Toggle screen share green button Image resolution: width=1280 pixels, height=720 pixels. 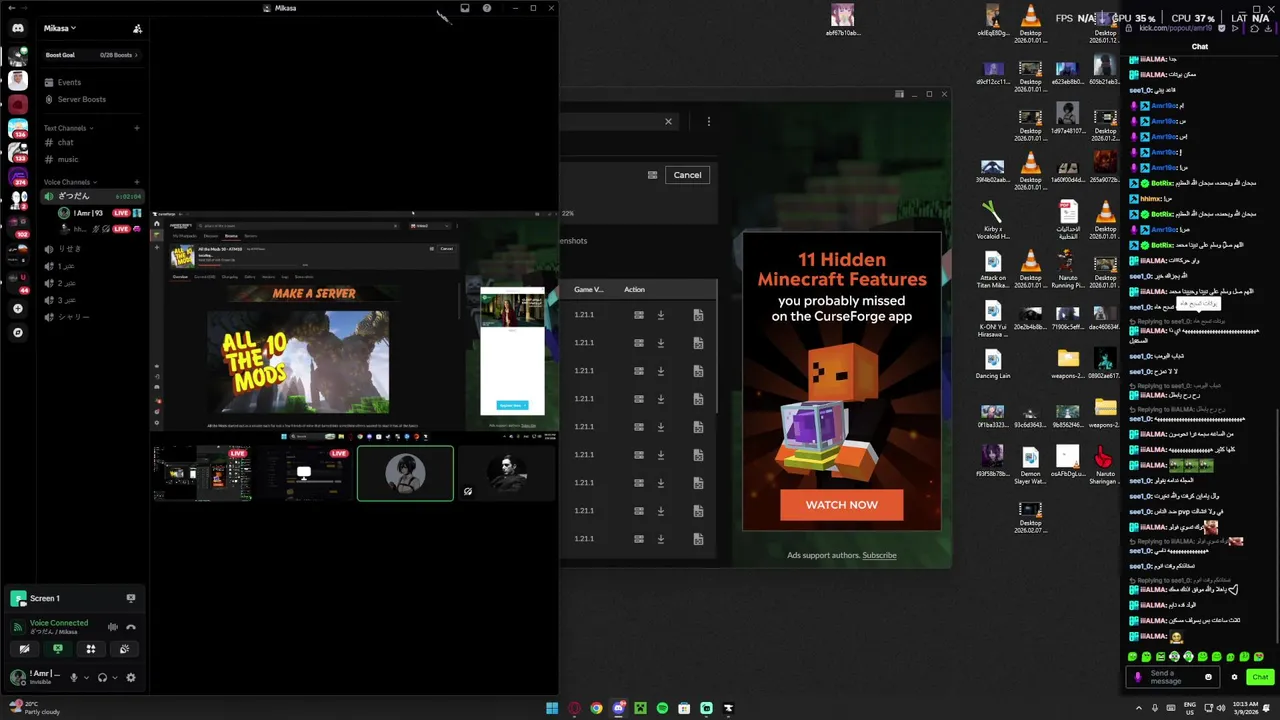click(57, 649)
